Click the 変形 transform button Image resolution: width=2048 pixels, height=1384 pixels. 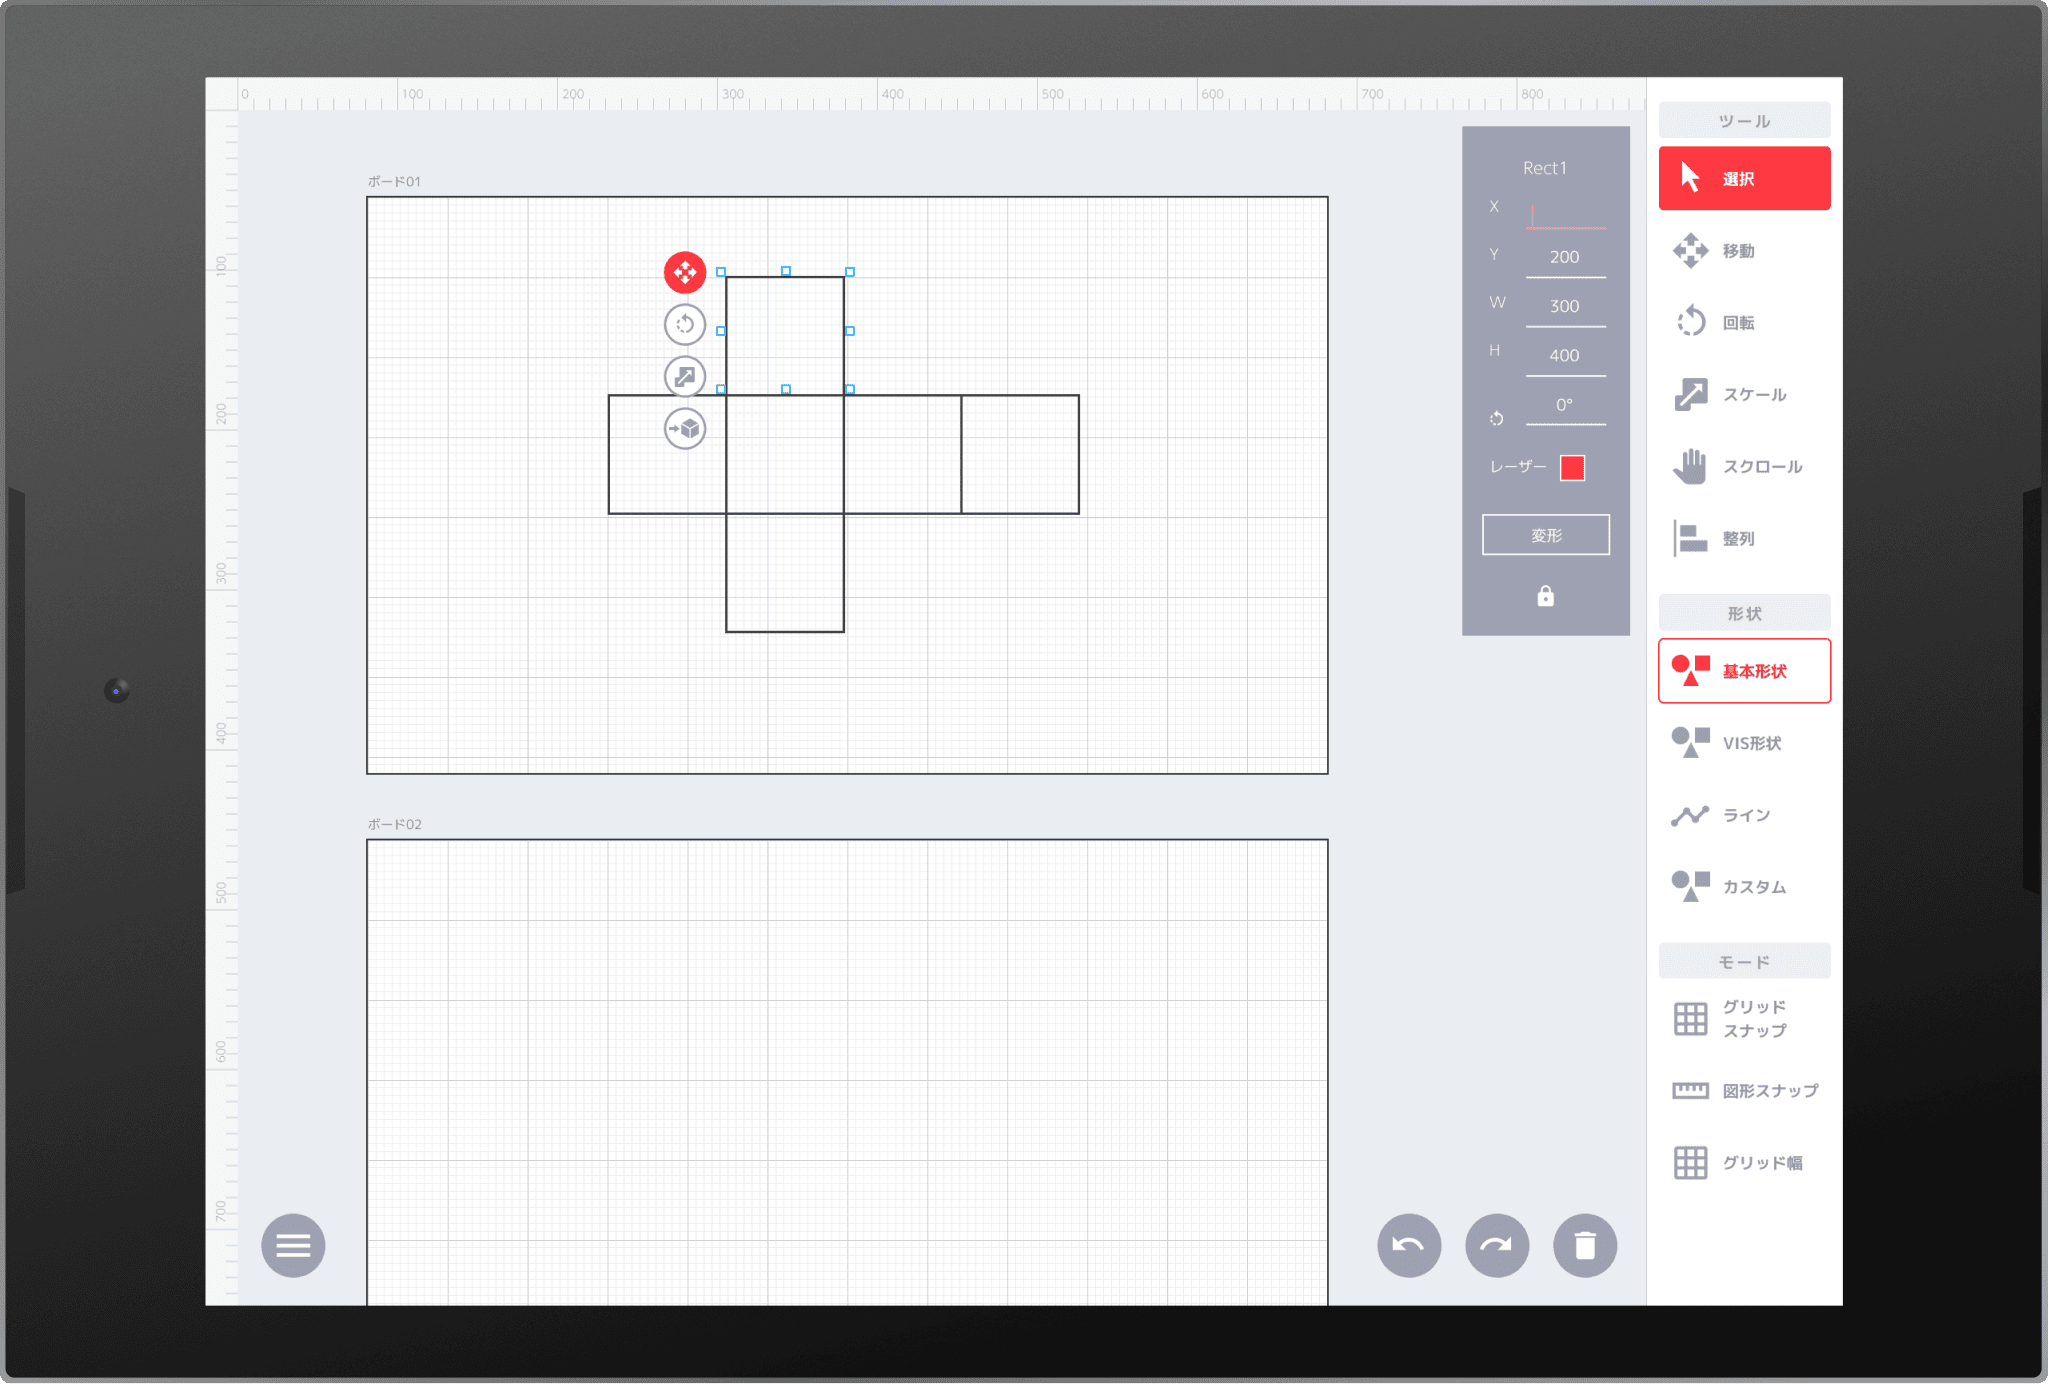point(1545,535)
